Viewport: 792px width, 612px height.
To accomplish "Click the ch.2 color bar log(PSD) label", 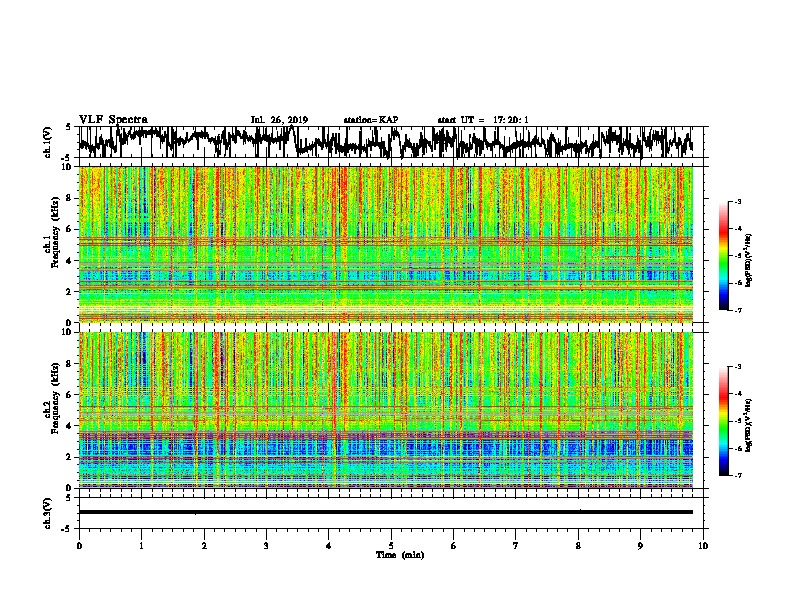I will [x=749, y=426].
